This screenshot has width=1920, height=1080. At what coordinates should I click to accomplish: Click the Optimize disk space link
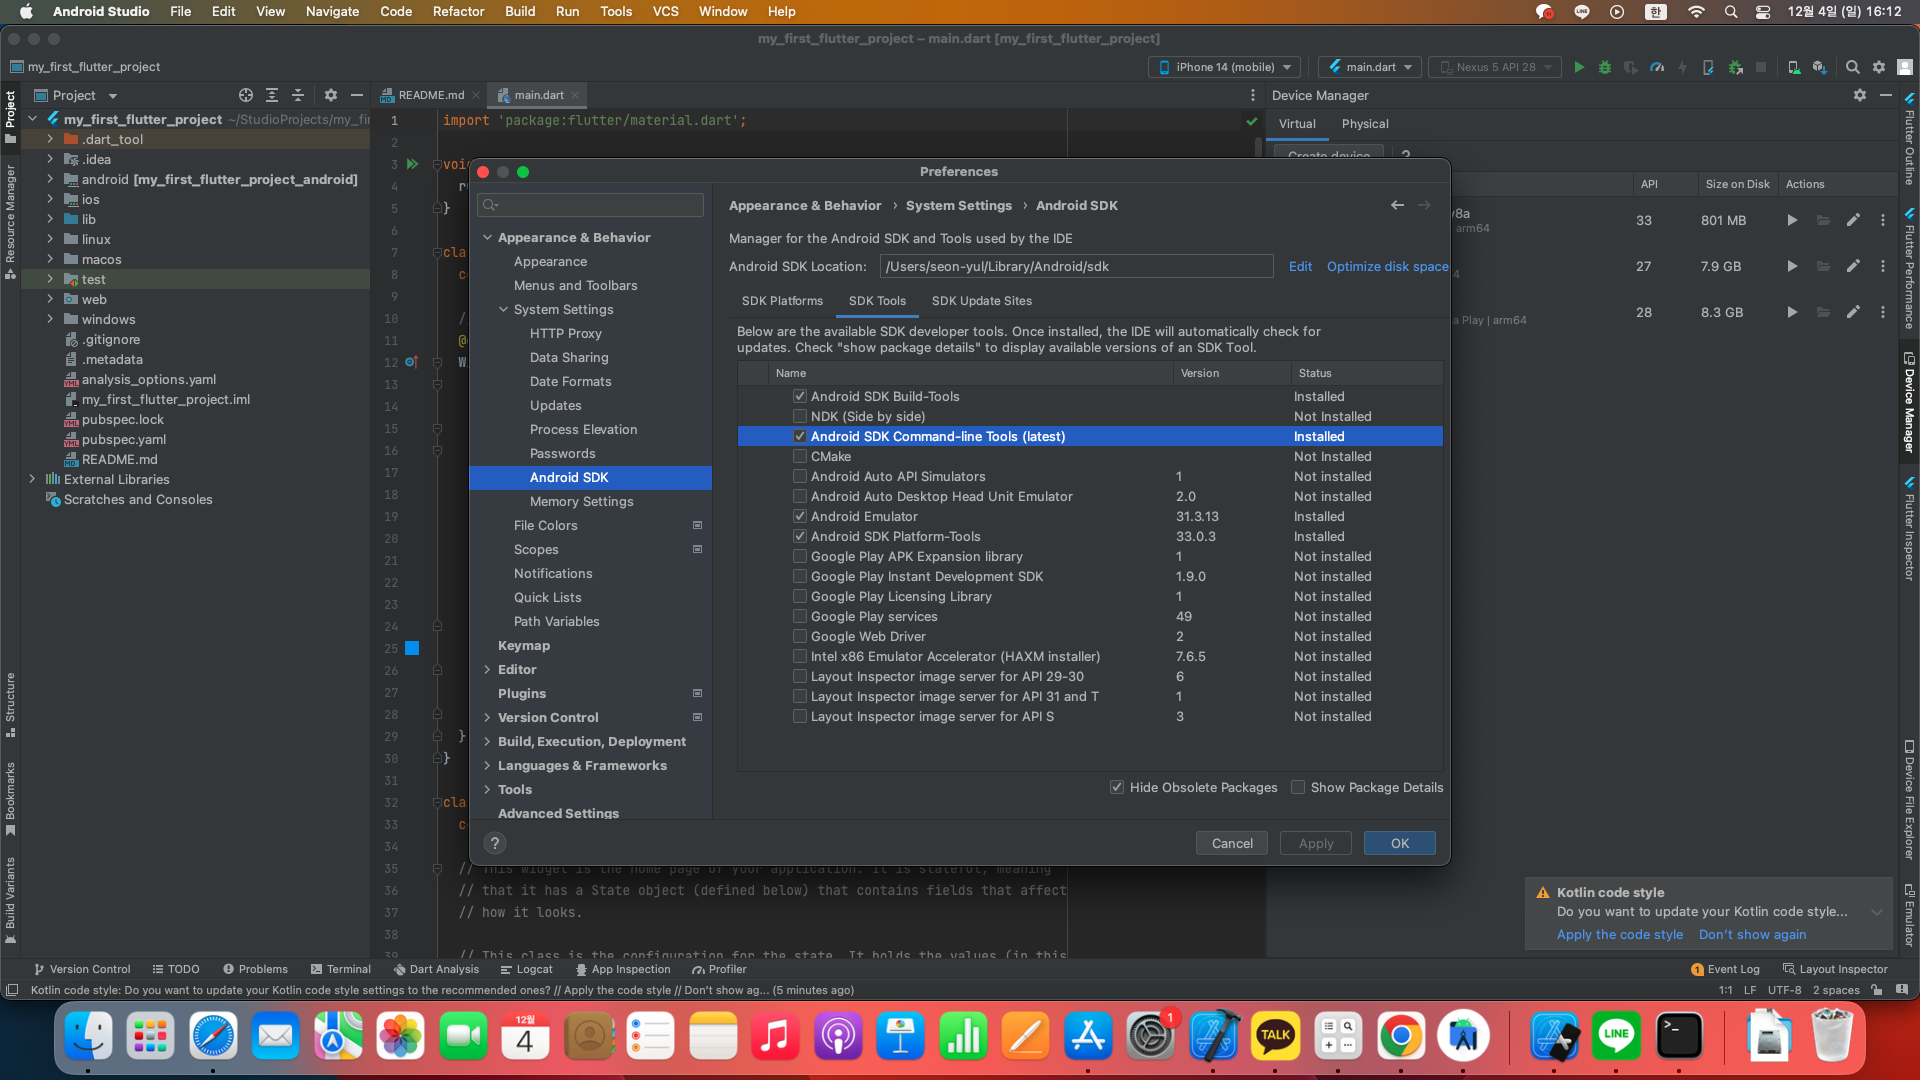click(1387, 266)
